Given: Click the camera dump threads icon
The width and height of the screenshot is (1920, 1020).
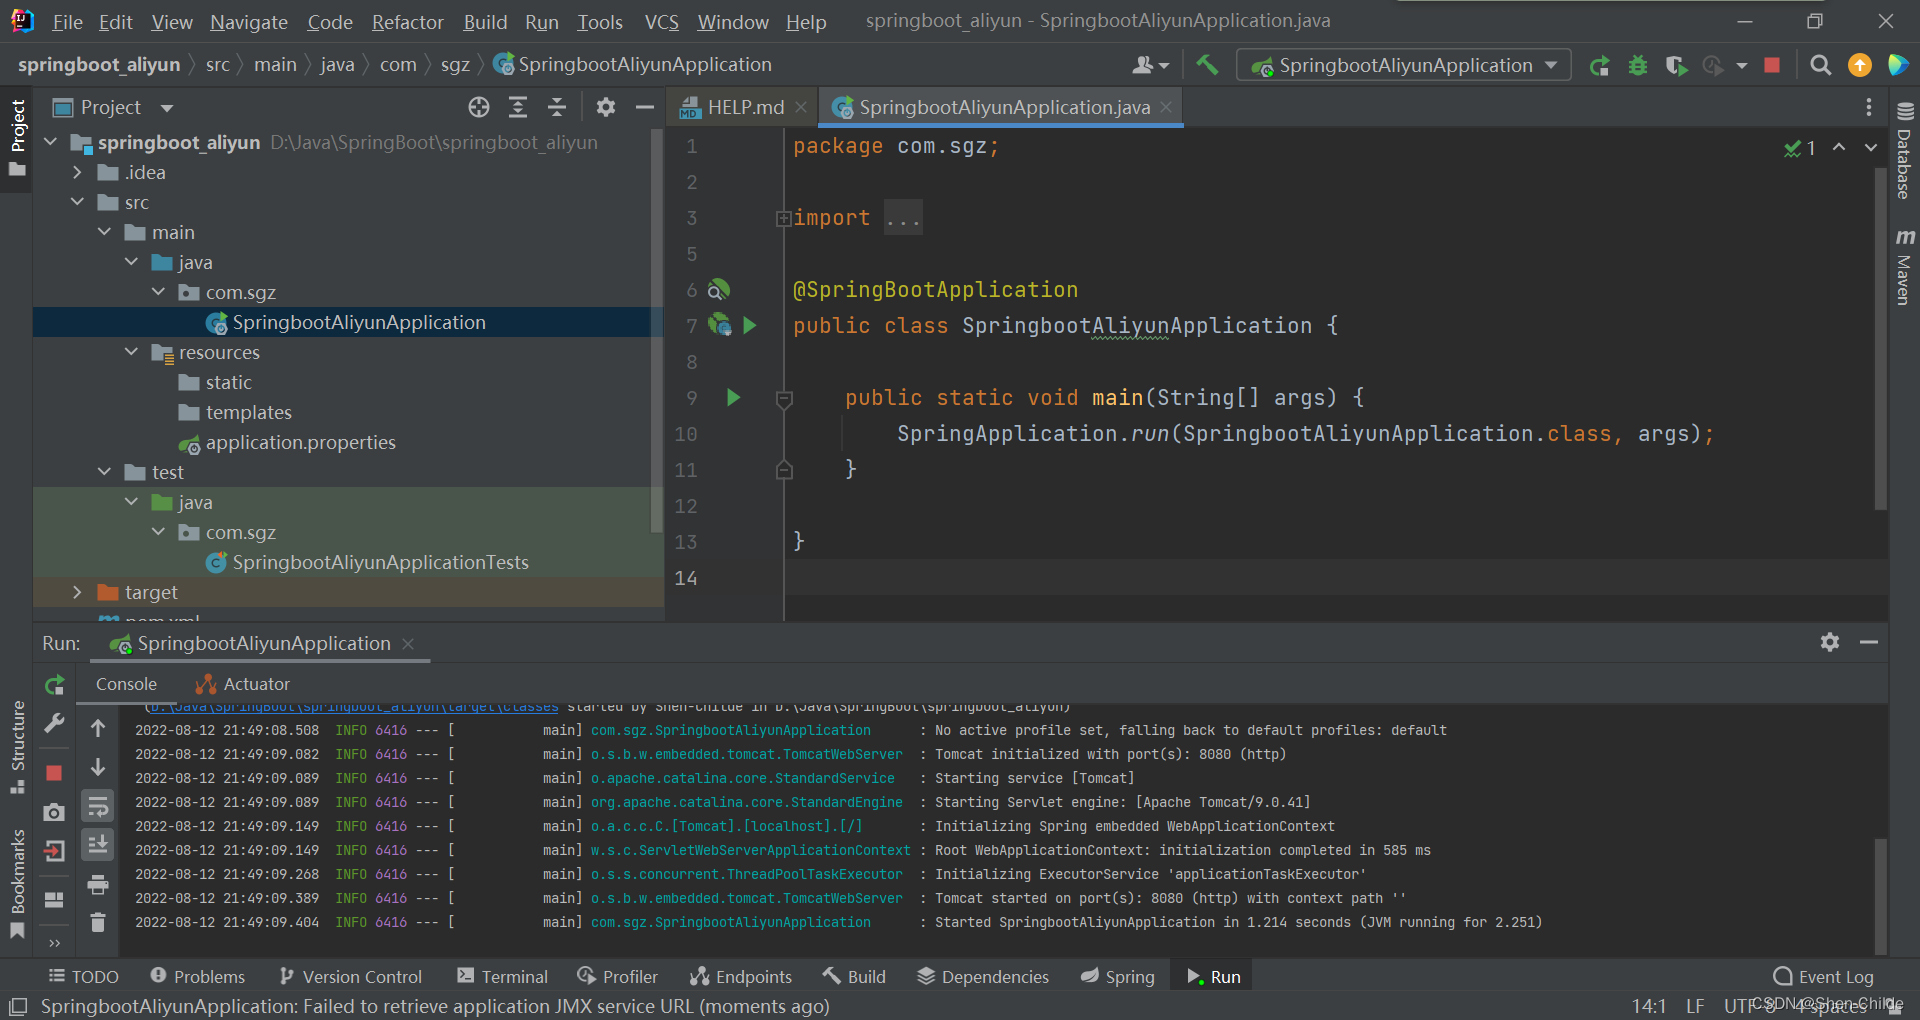Looking at the screenshot, I should (55, 812).
